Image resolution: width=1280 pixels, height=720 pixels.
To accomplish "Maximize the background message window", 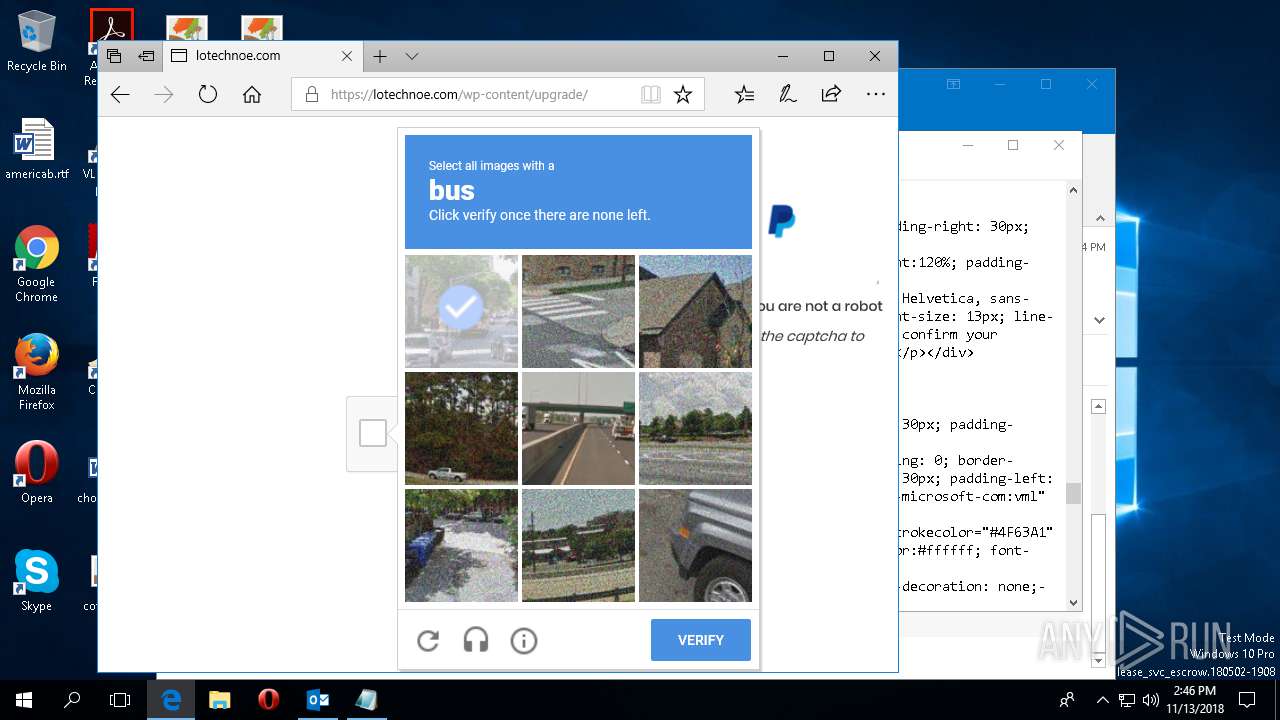I will click(1046, 85).
